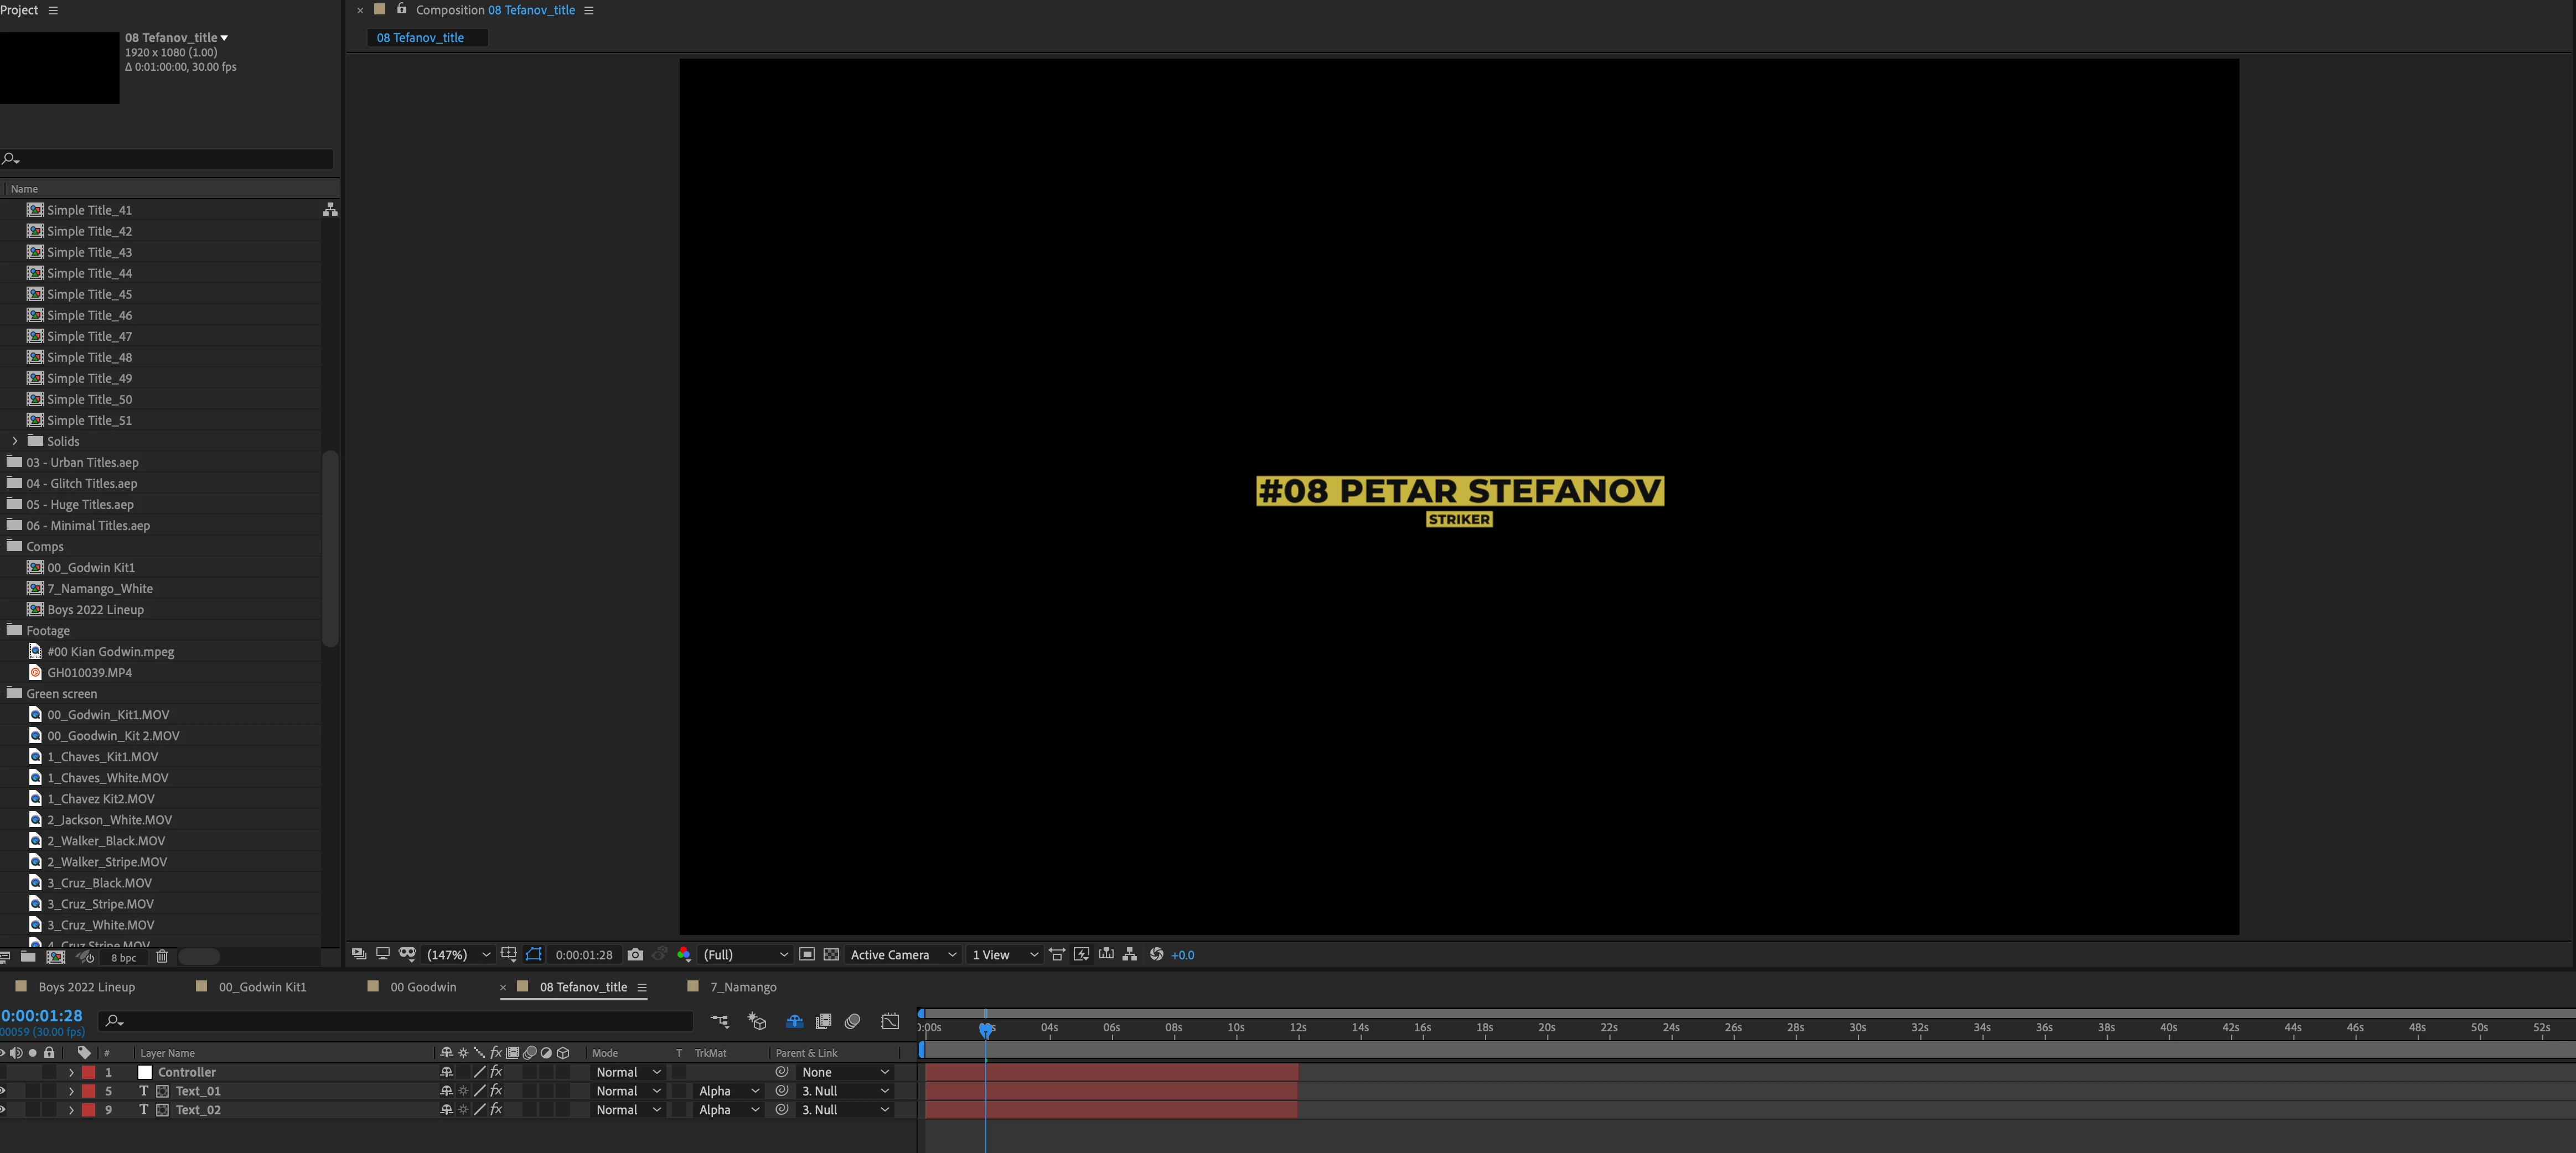Click the Composition Mini-Flowchart icon
The image size is (2576, 1153).
(x=720, y=1021)
